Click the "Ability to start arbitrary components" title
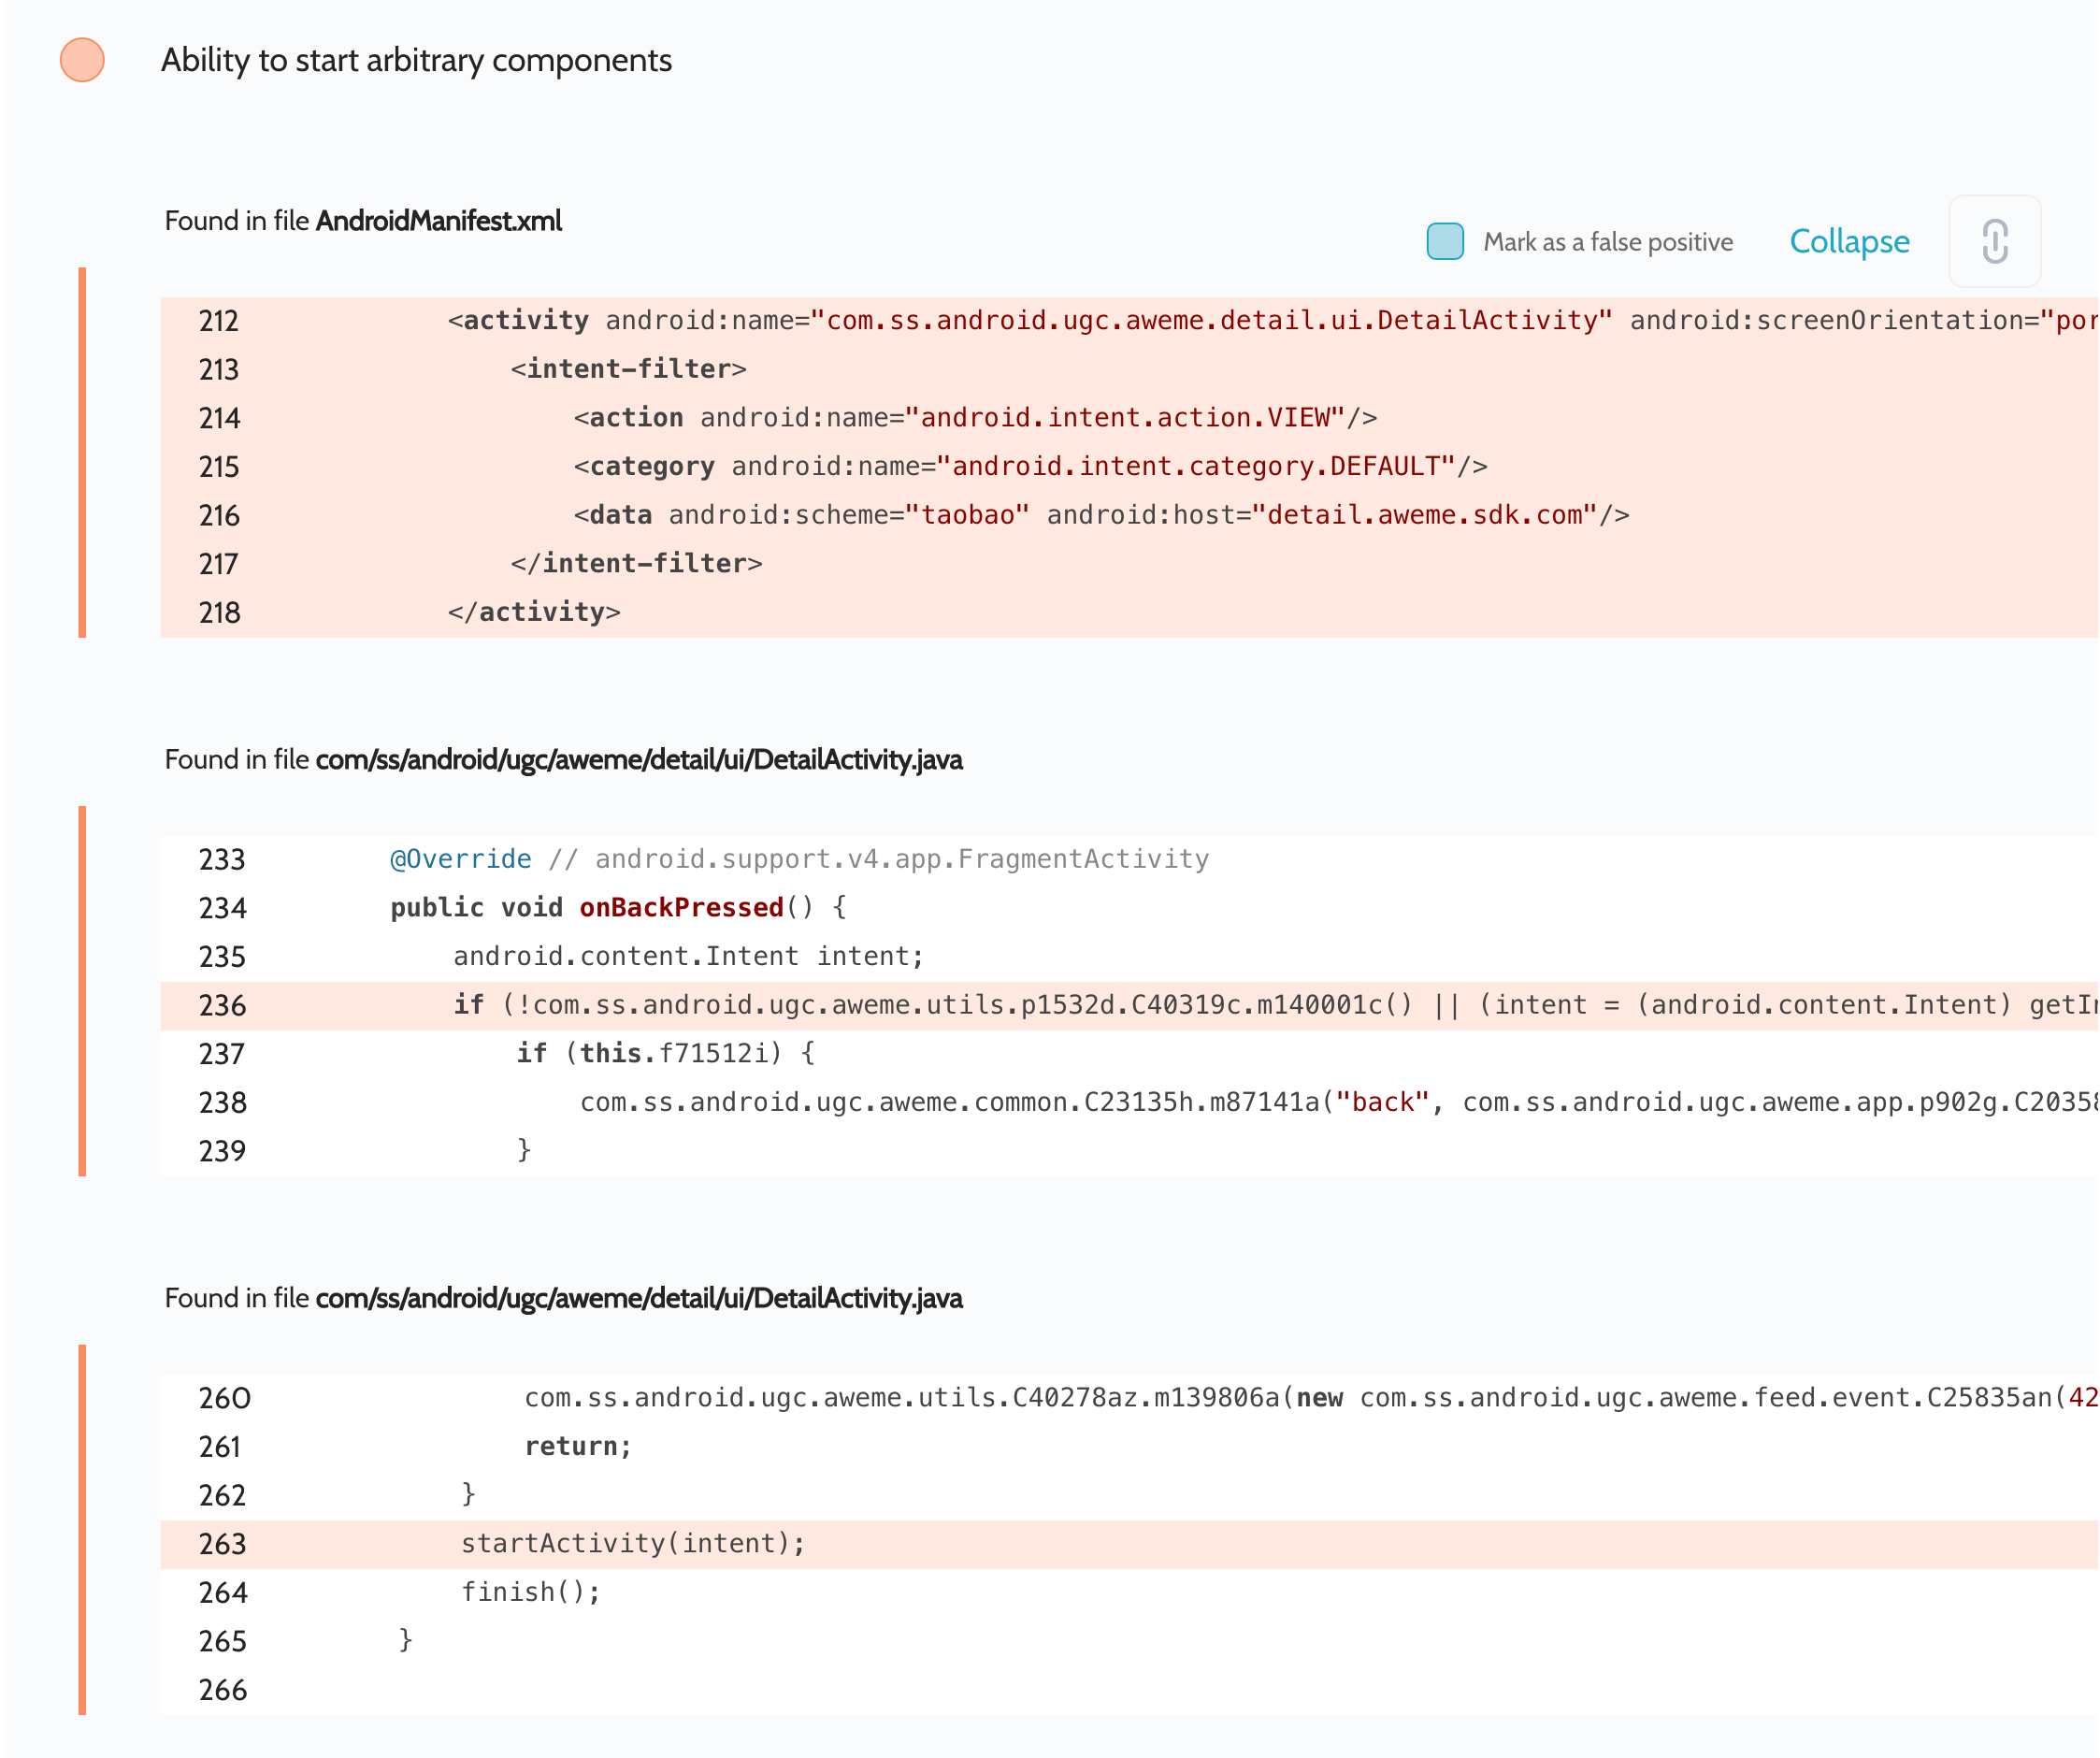Image resolution: width=2100 pixels, height=1758 pixels. 416,60
